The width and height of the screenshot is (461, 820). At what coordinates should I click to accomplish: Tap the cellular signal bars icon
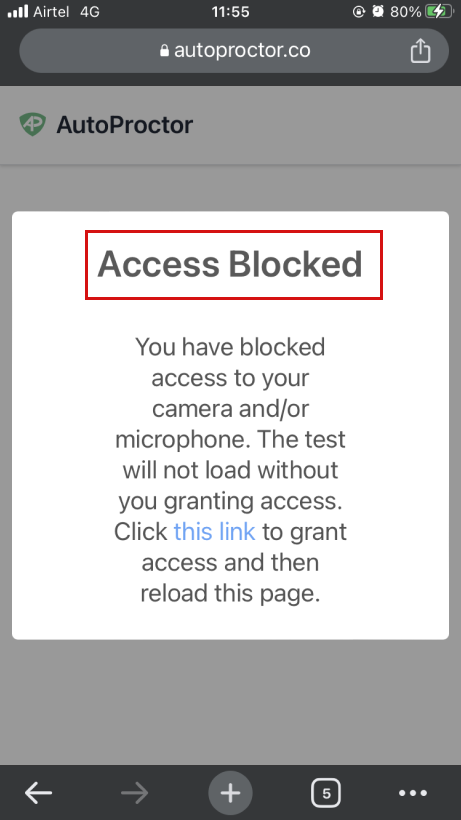pos(18,12)
